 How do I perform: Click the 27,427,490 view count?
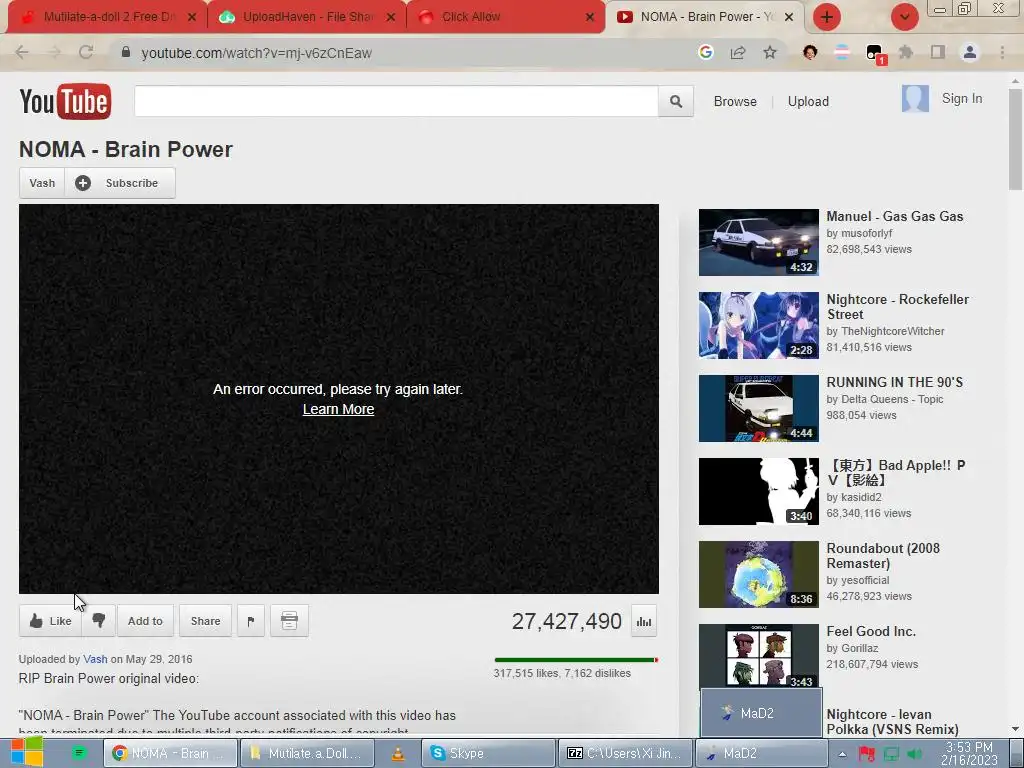(566, 622)
